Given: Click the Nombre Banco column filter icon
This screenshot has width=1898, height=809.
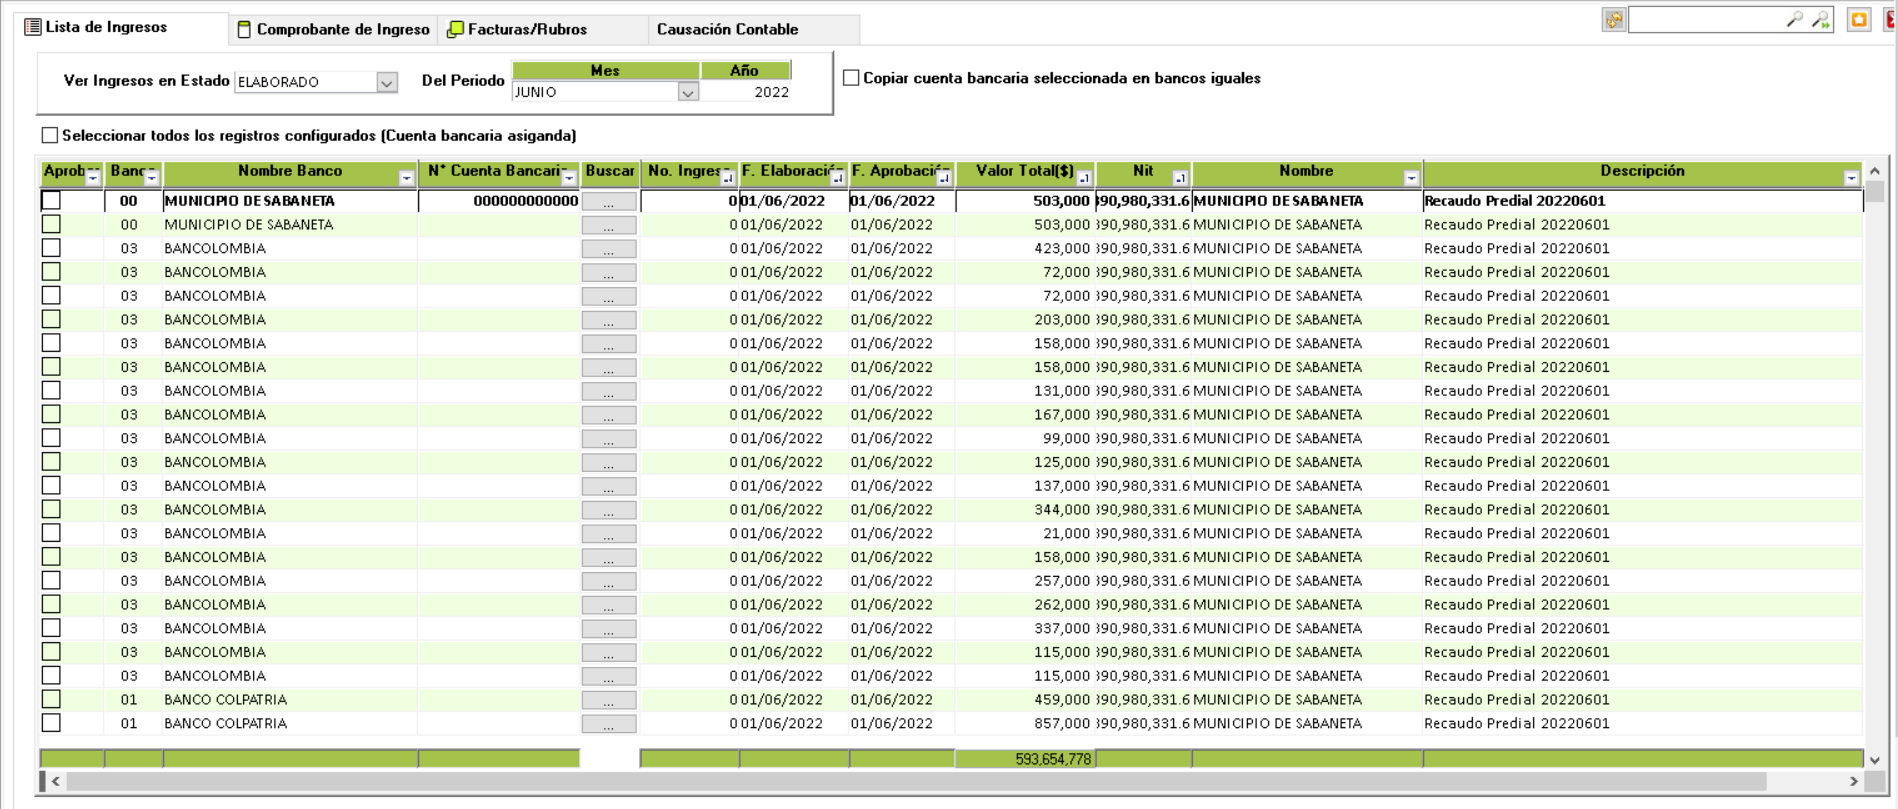Looking at the screenshot, I should coord(406,178).
